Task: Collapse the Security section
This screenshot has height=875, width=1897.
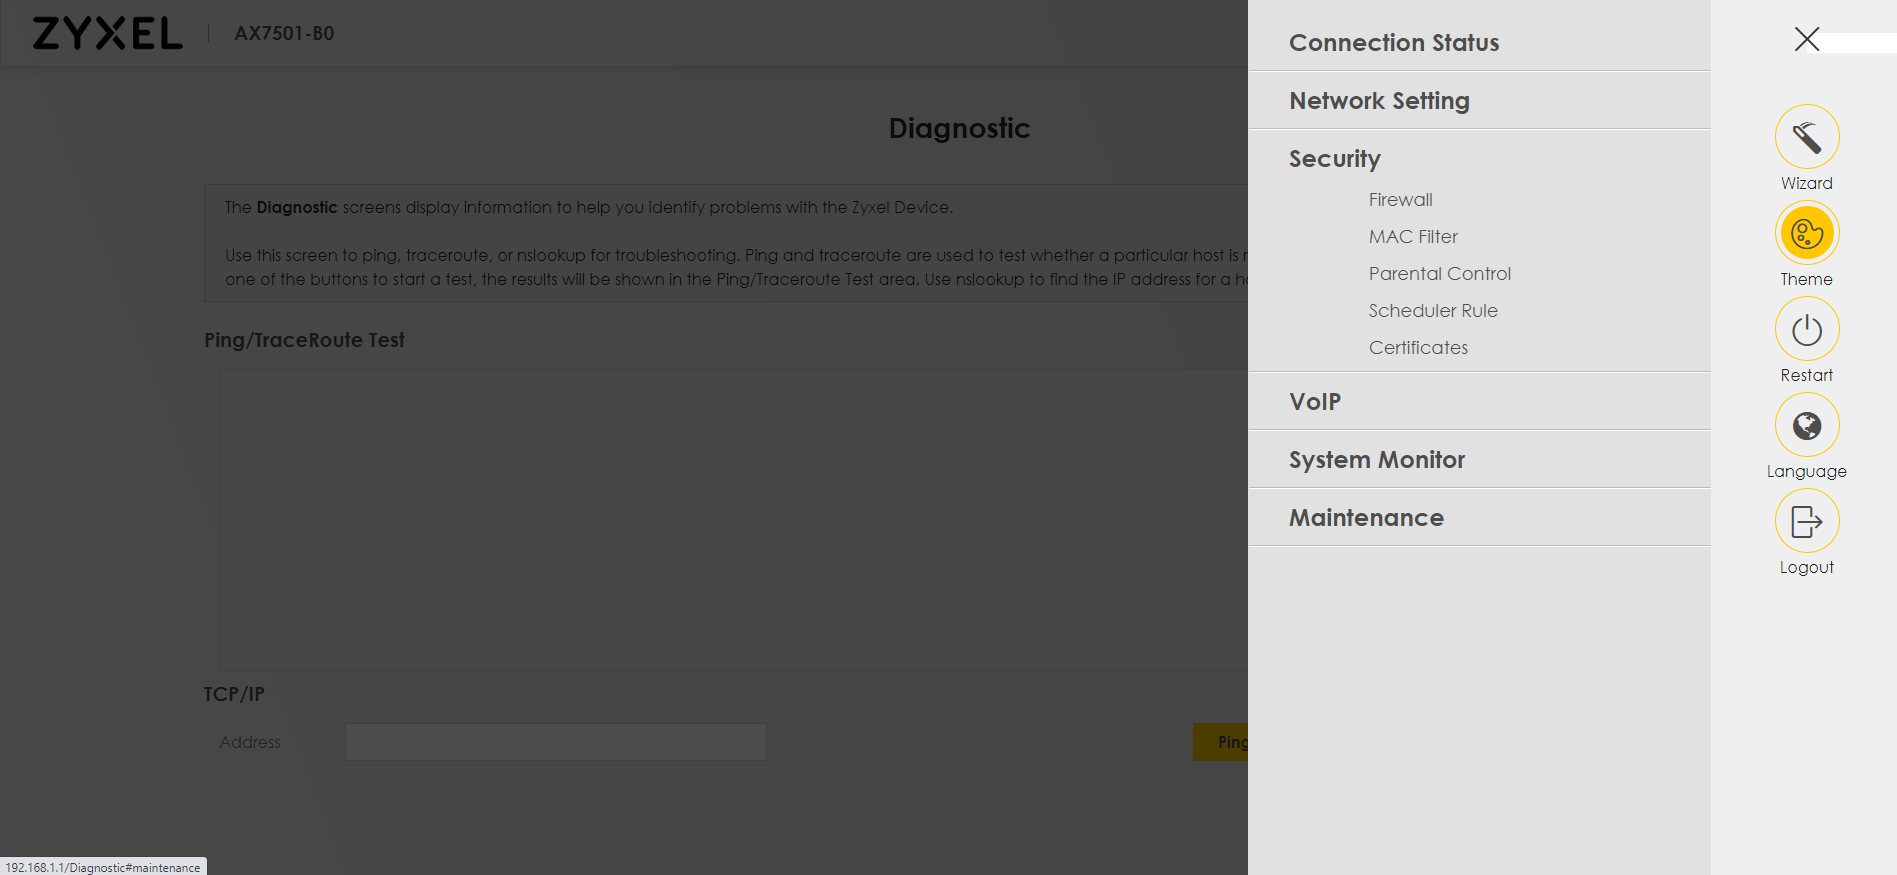Action: point(1334,159)
